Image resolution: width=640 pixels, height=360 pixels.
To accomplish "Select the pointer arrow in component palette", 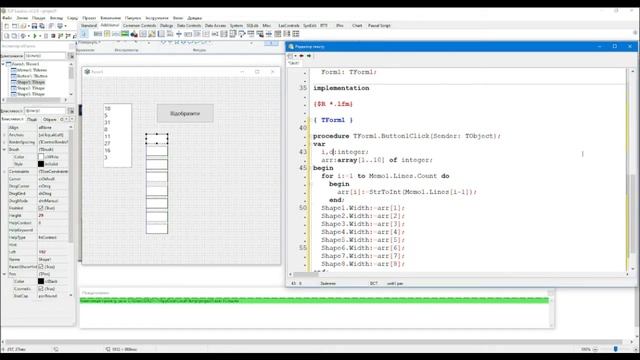I will pyautogui.click(x=84, y=34).
